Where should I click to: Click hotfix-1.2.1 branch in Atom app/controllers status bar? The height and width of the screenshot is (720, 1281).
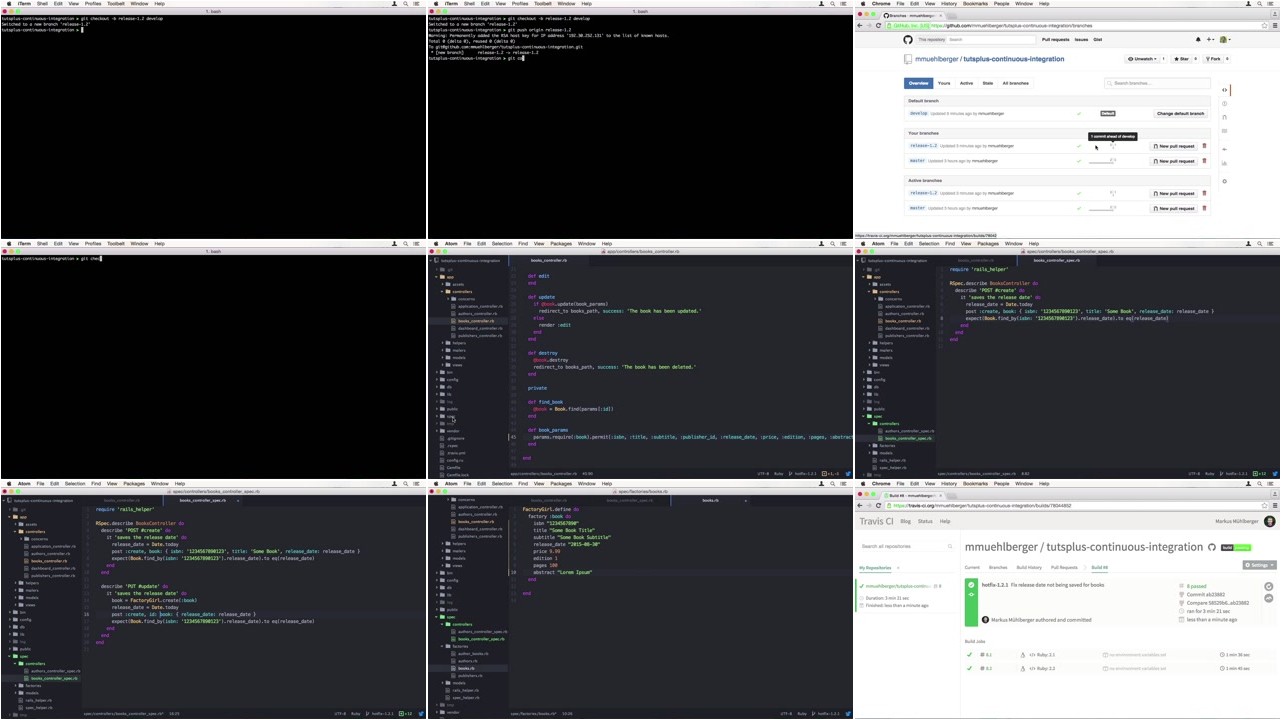click(803, 474)
